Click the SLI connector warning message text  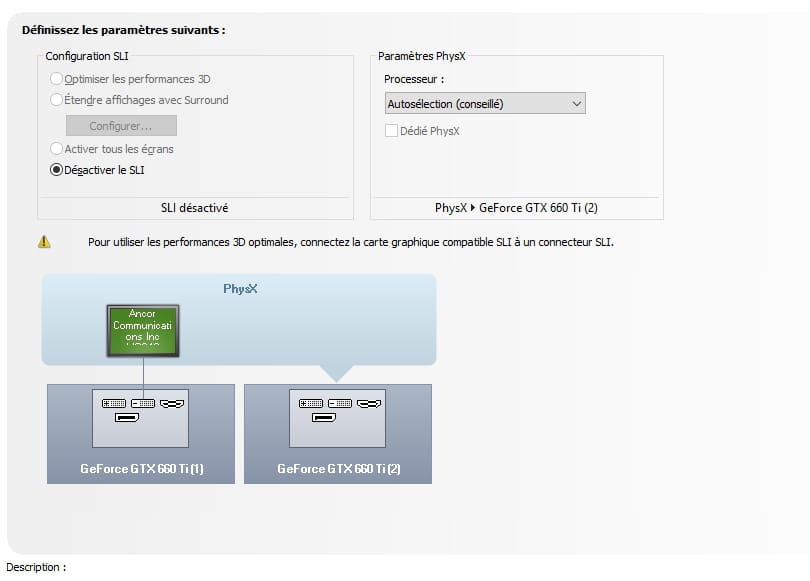pyautogui.click(x=351, y=242)
